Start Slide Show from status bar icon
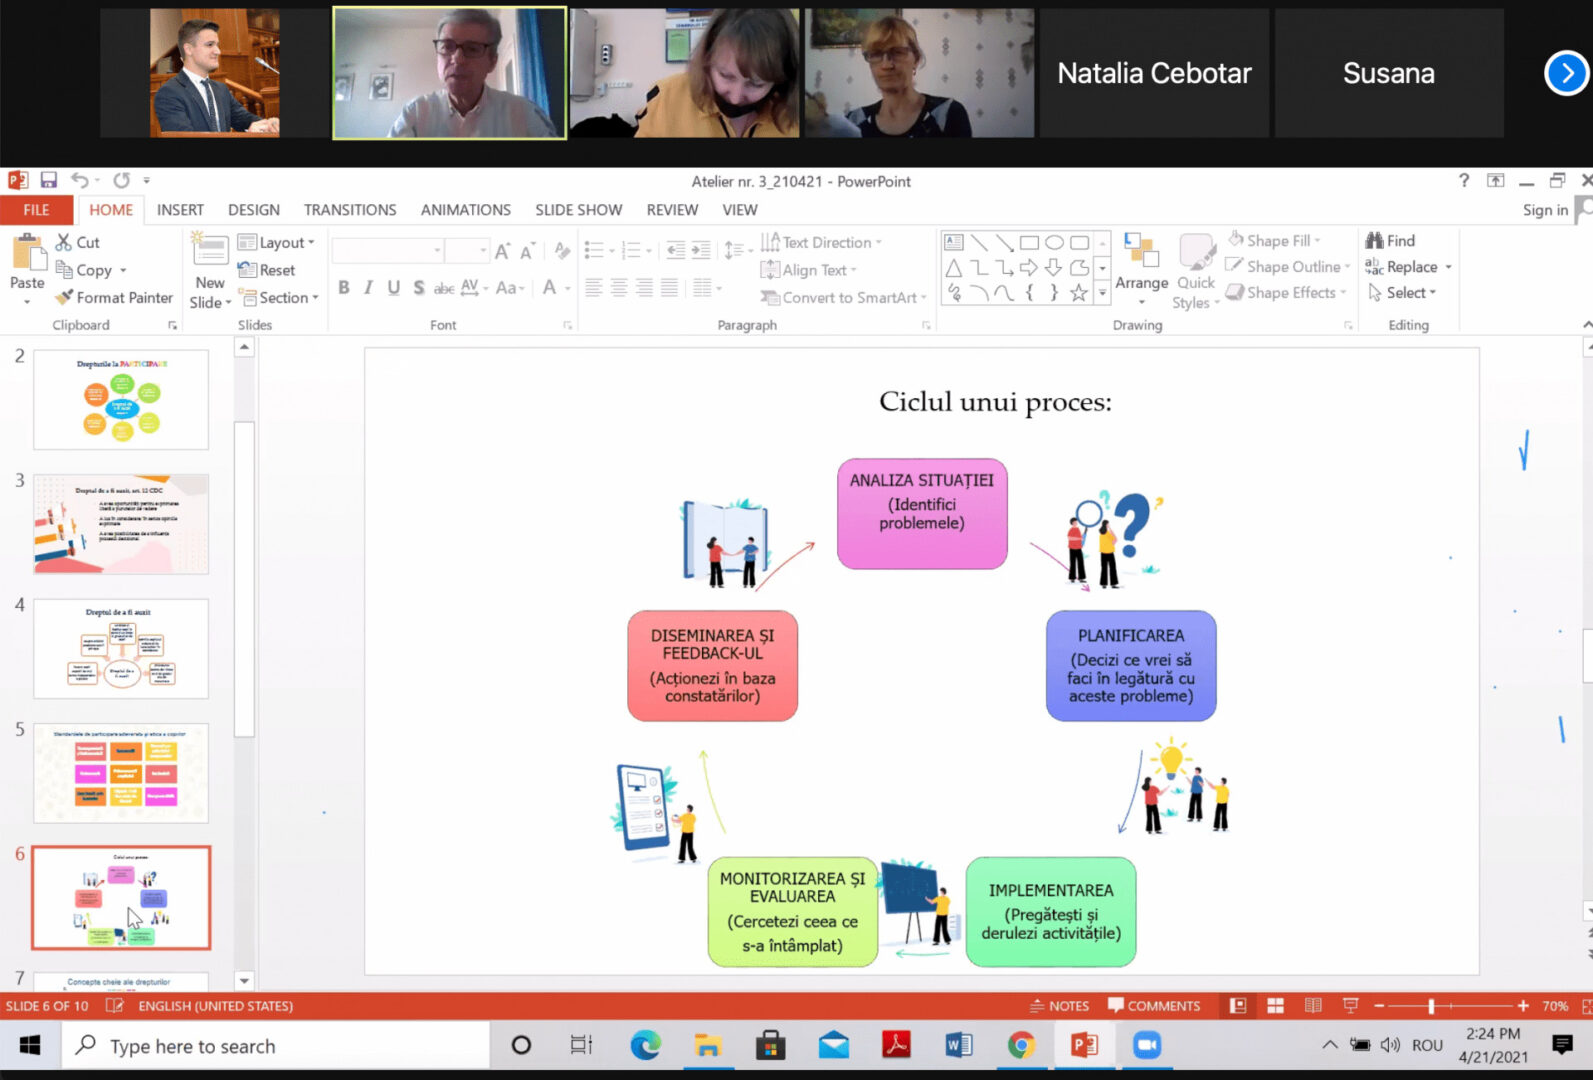The image size is (1593, 1080). point(1351,1006)
